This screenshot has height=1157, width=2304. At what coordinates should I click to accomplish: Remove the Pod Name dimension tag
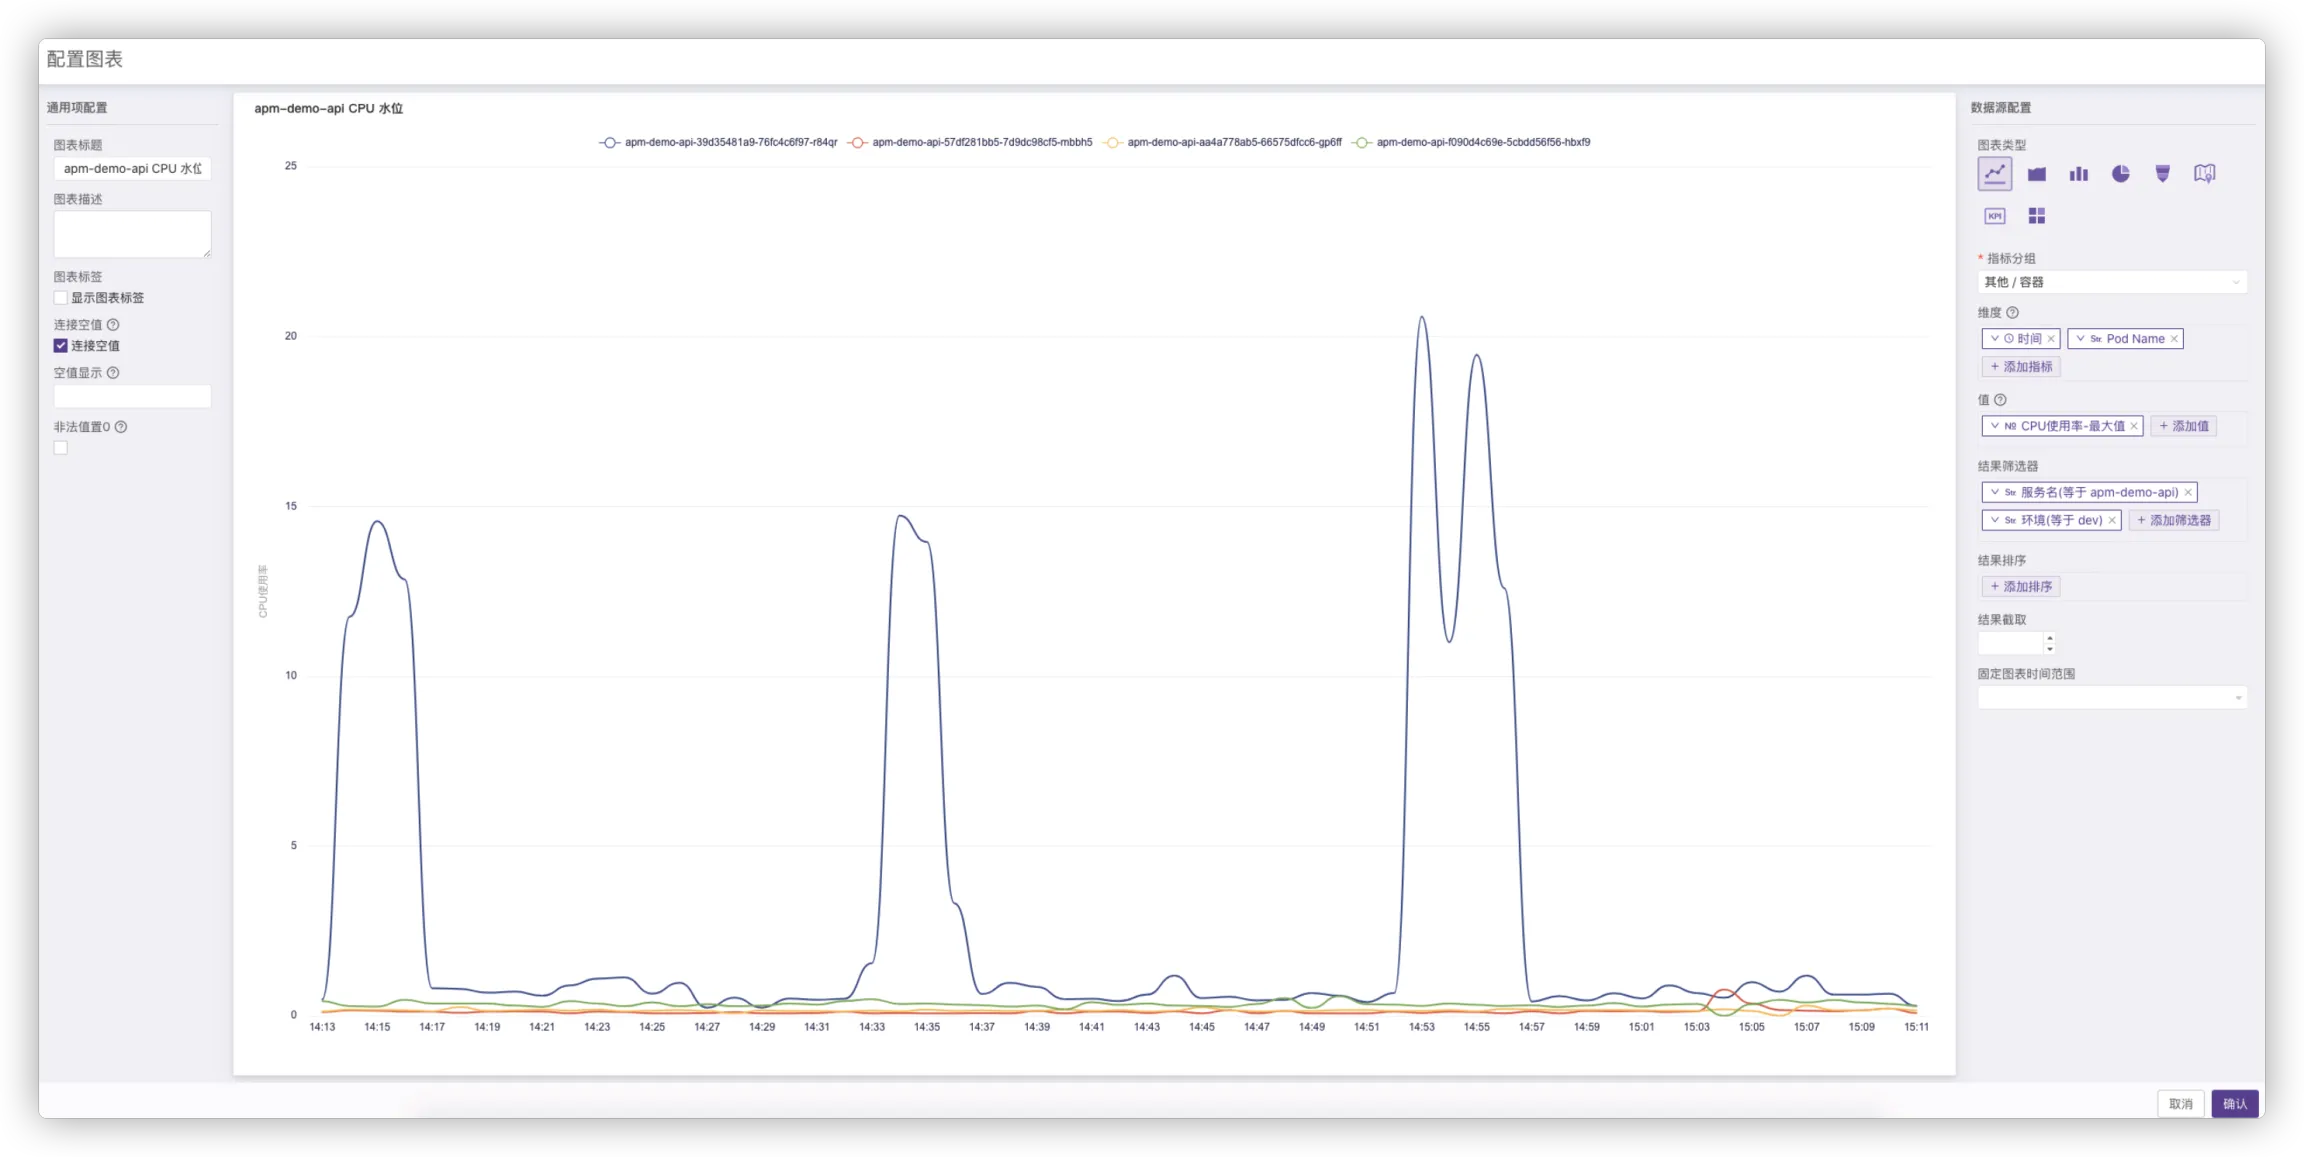[2174, 339]
